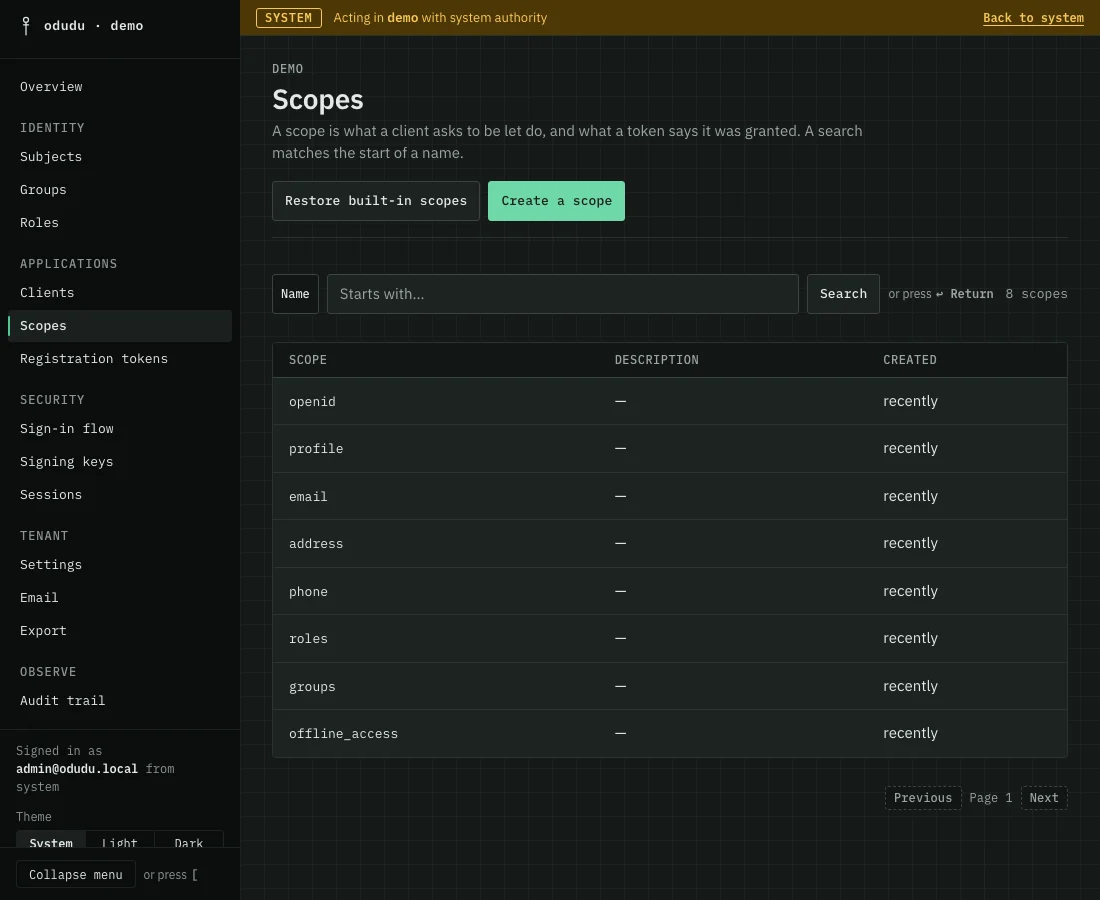Open tenant Settings
The height and width of the screenshot is (900, 1100).
pyautogui.click(x=120, y=565)
